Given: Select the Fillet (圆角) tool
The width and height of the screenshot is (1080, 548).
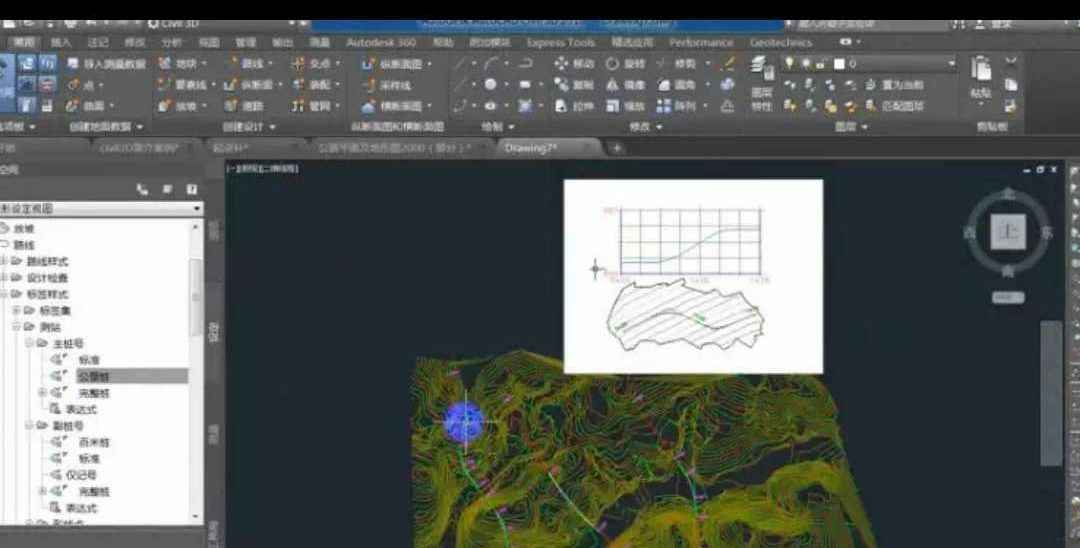Looking at the screenshot, I should click(676, 85).
